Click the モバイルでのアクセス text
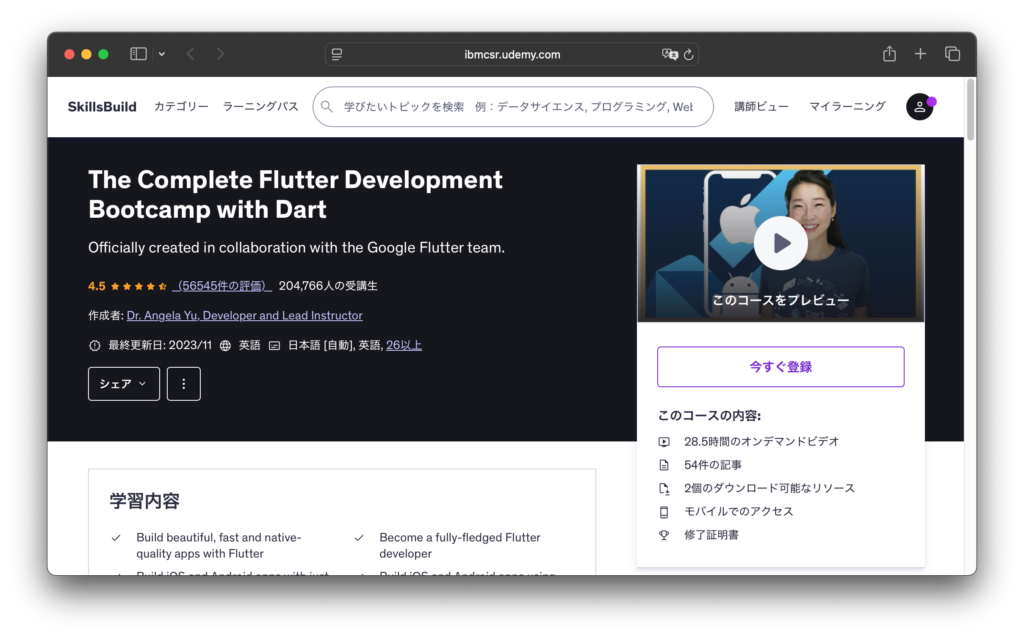The width and height of the screenshot is (1024, 638). tap(738, 511)
